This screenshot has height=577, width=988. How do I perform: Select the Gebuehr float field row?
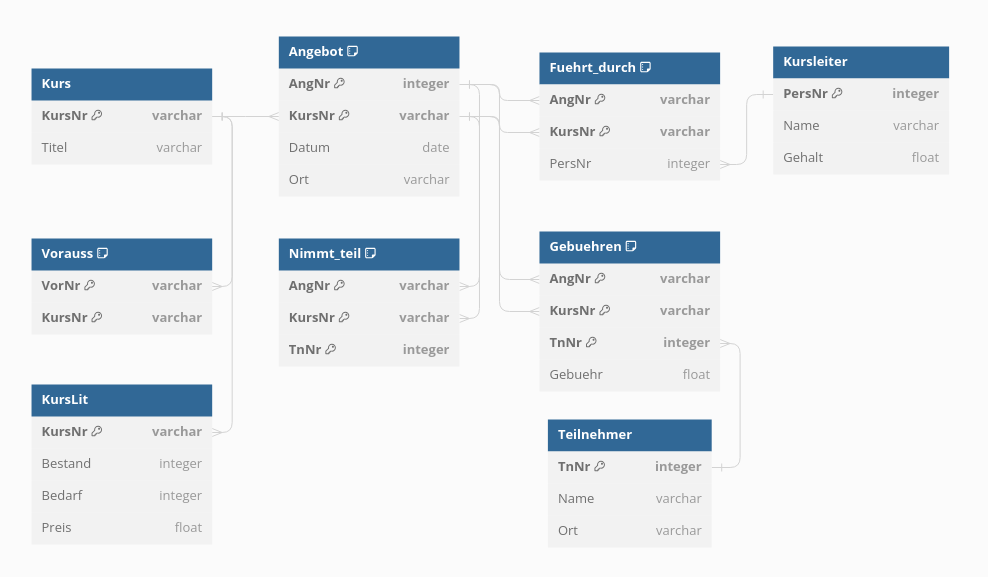[x=629, y=374]
